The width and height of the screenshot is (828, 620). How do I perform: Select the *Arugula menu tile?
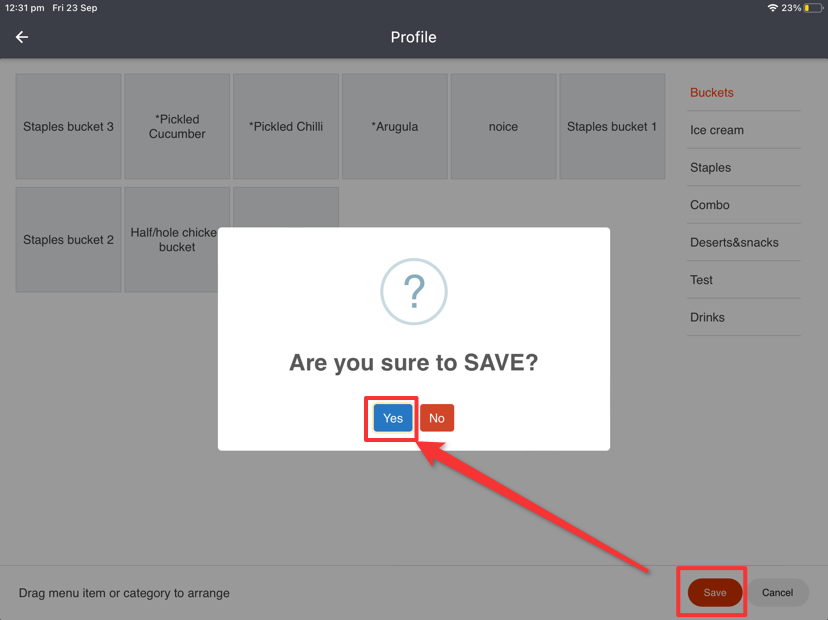(x=395, y=127)
